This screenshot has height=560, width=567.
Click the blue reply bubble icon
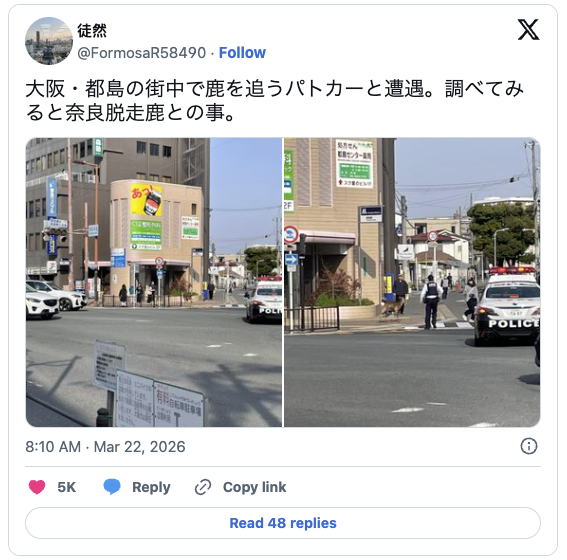tap(112, 487)
